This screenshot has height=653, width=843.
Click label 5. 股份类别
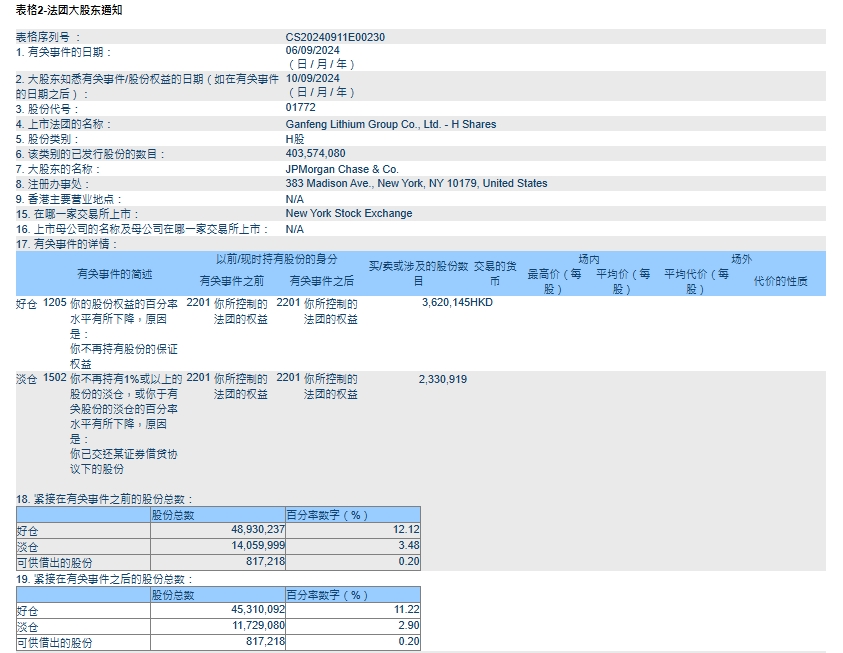coord(47,139)
